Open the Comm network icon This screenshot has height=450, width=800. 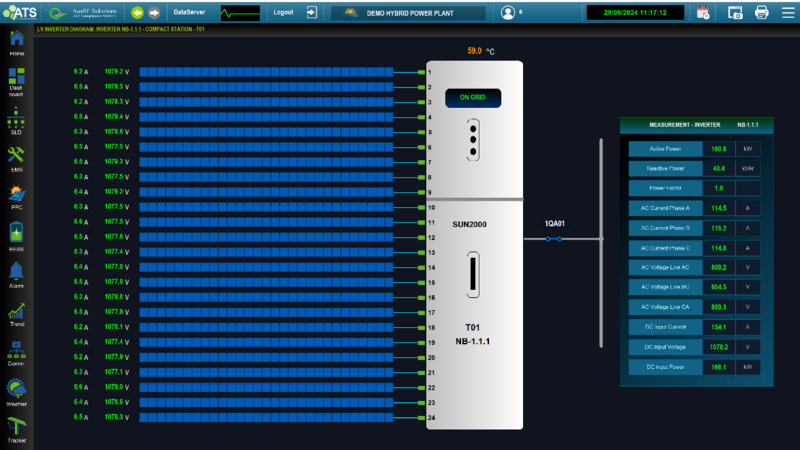(x=16, y=351)
